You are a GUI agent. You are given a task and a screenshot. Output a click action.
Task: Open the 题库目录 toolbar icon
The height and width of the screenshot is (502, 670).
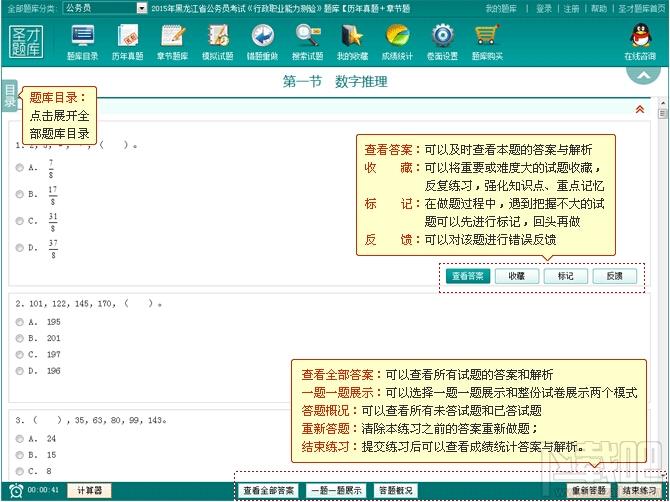tap(82, 42)
